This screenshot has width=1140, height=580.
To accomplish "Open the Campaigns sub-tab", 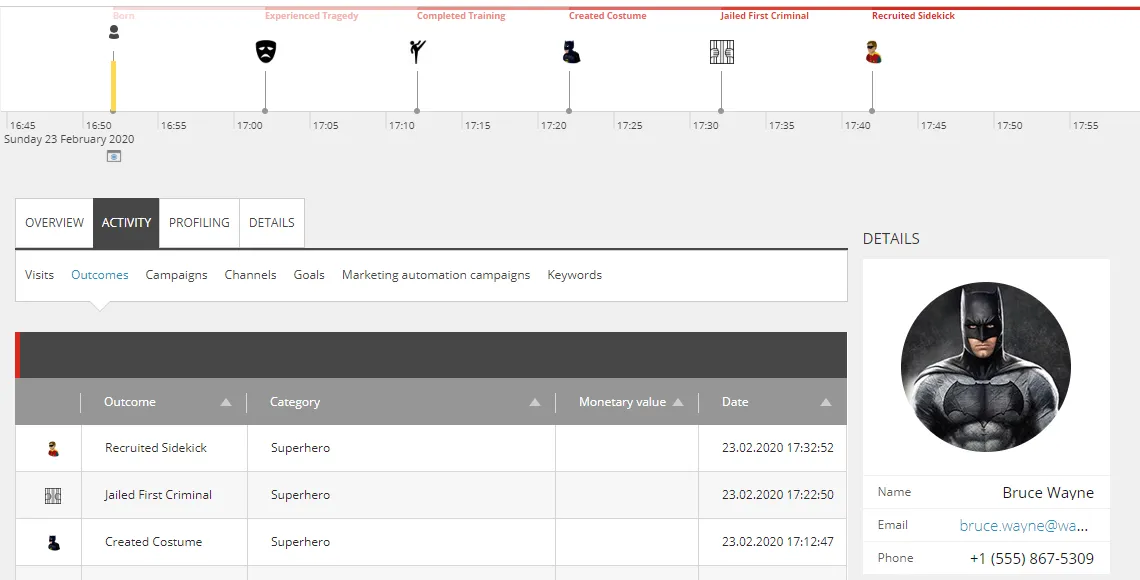I will tap(176, 275).
